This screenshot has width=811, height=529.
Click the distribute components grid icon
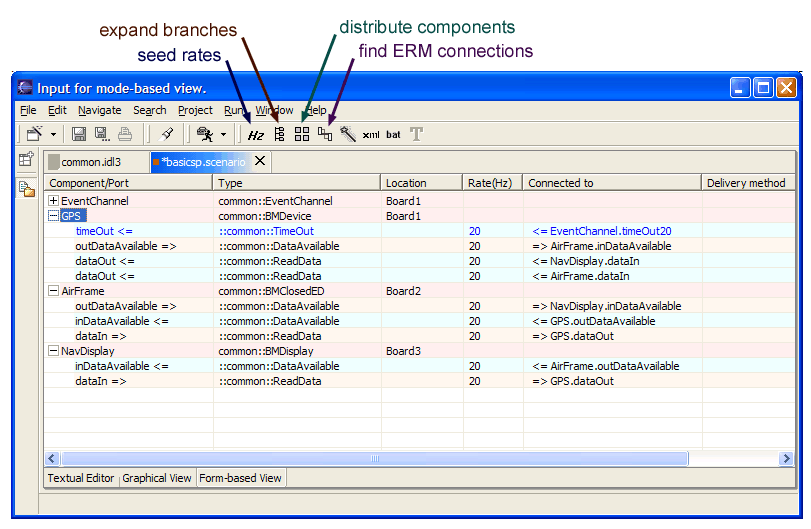click(x=302, y=134)
